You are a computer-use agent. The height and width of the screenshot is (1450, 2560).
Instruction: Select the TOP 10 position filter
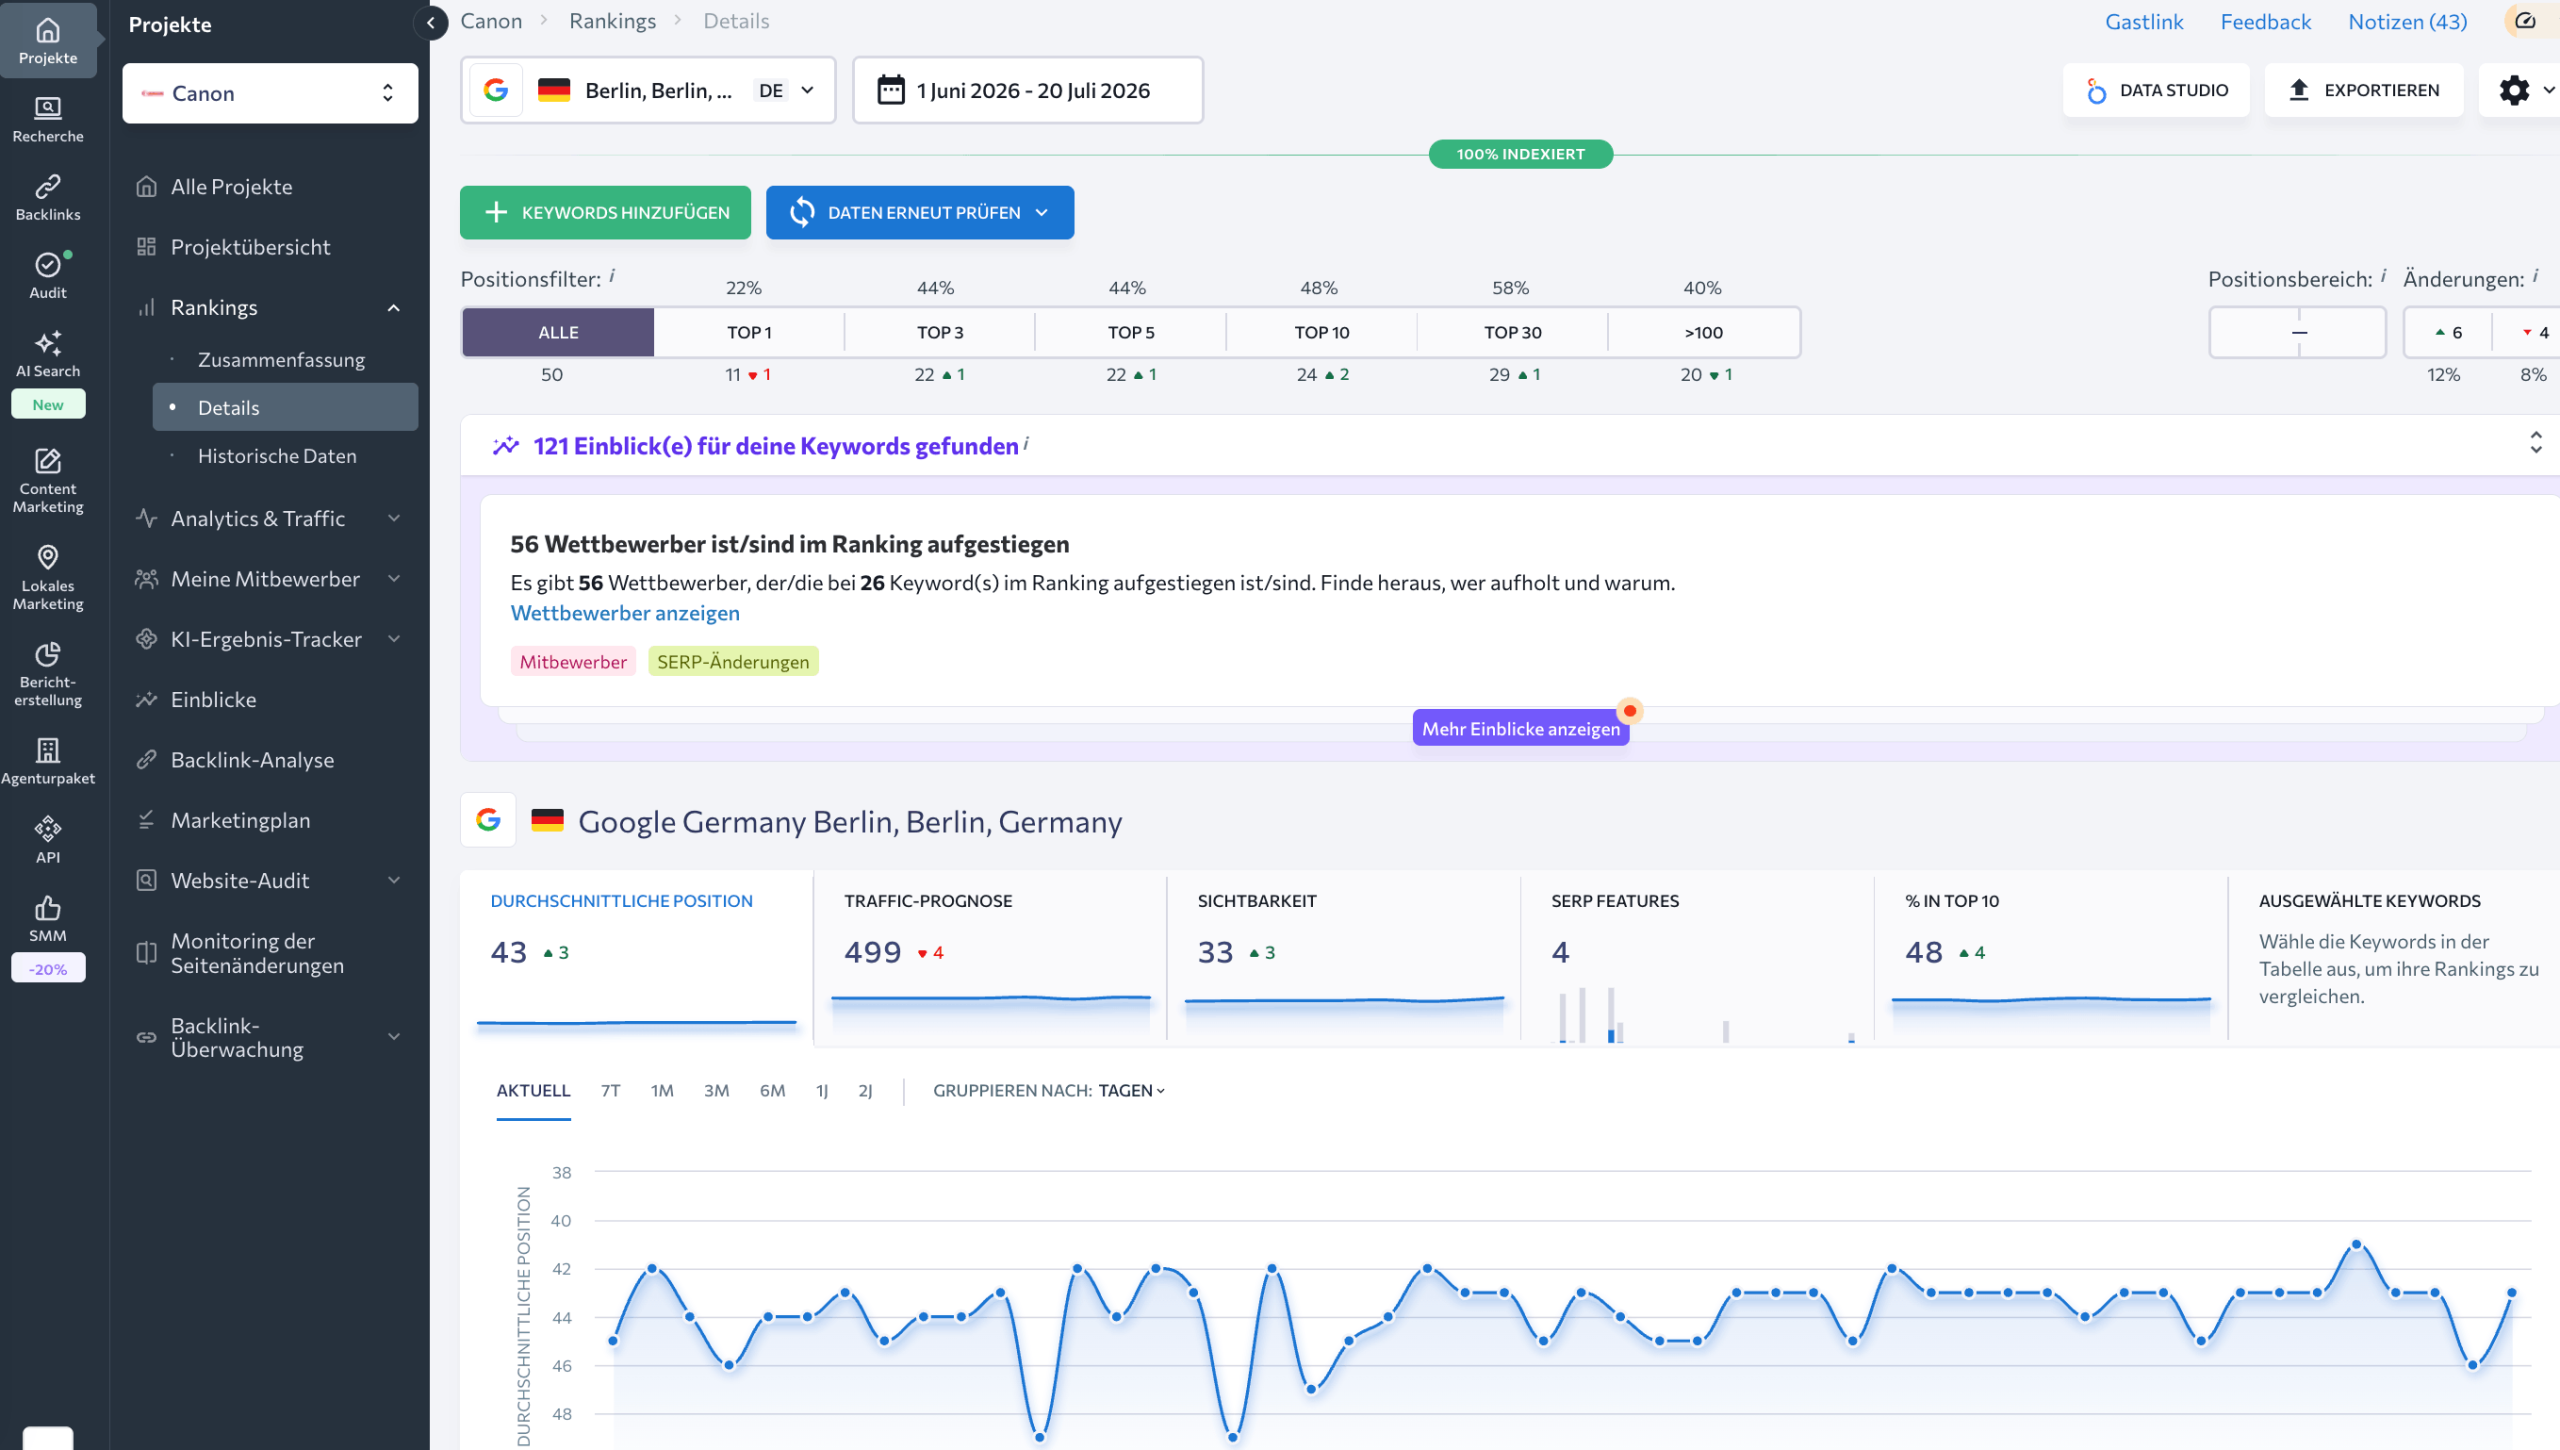1321,332
